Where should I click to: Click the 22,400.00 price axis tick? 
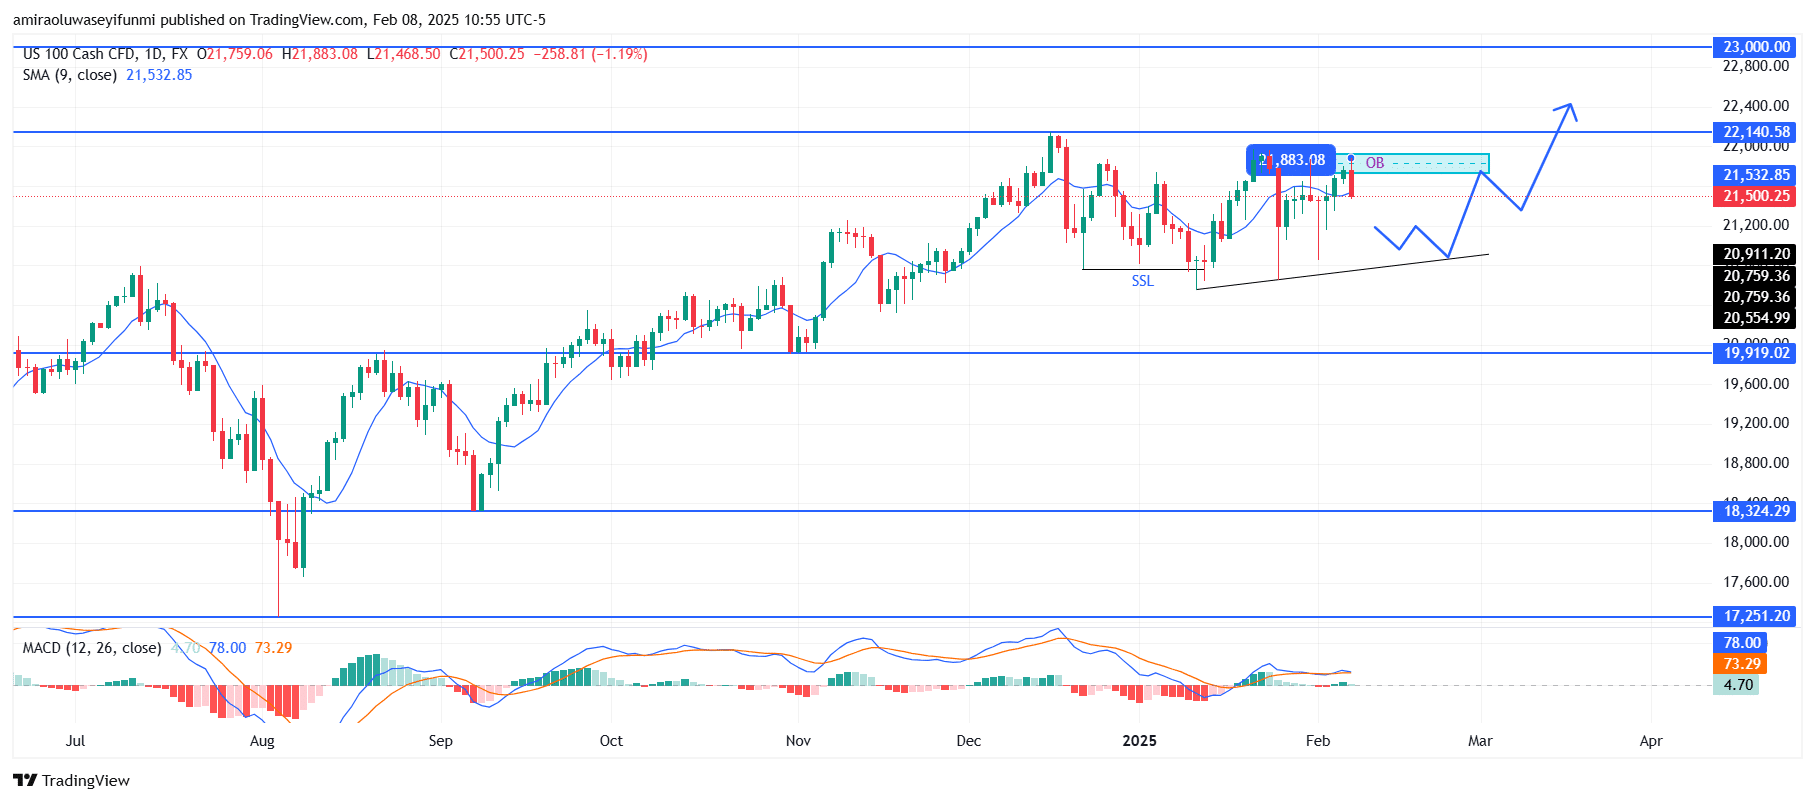tap(1756, 106)
